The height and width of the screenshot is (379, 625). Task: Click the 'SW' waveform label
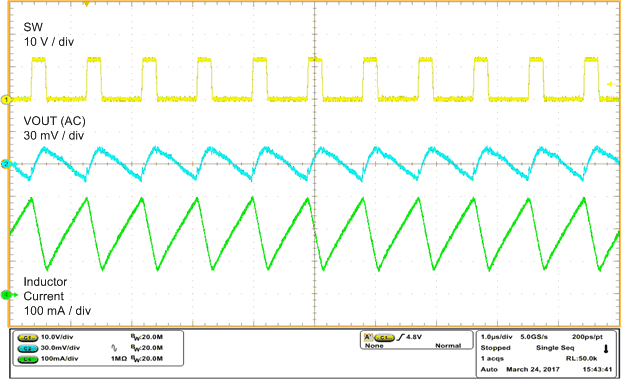33,27
